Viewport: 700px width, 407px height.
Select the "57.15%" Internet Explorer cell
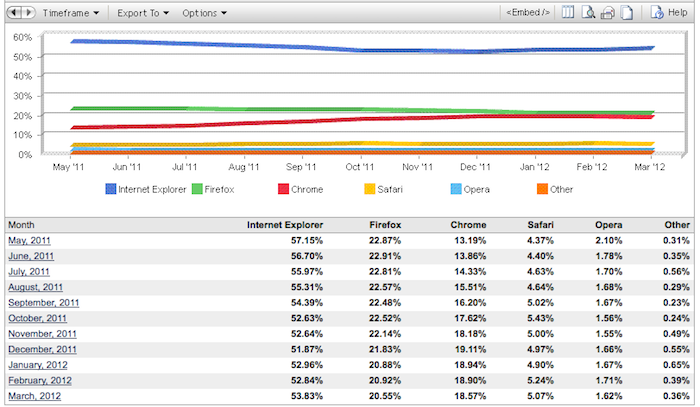(307, 241)
